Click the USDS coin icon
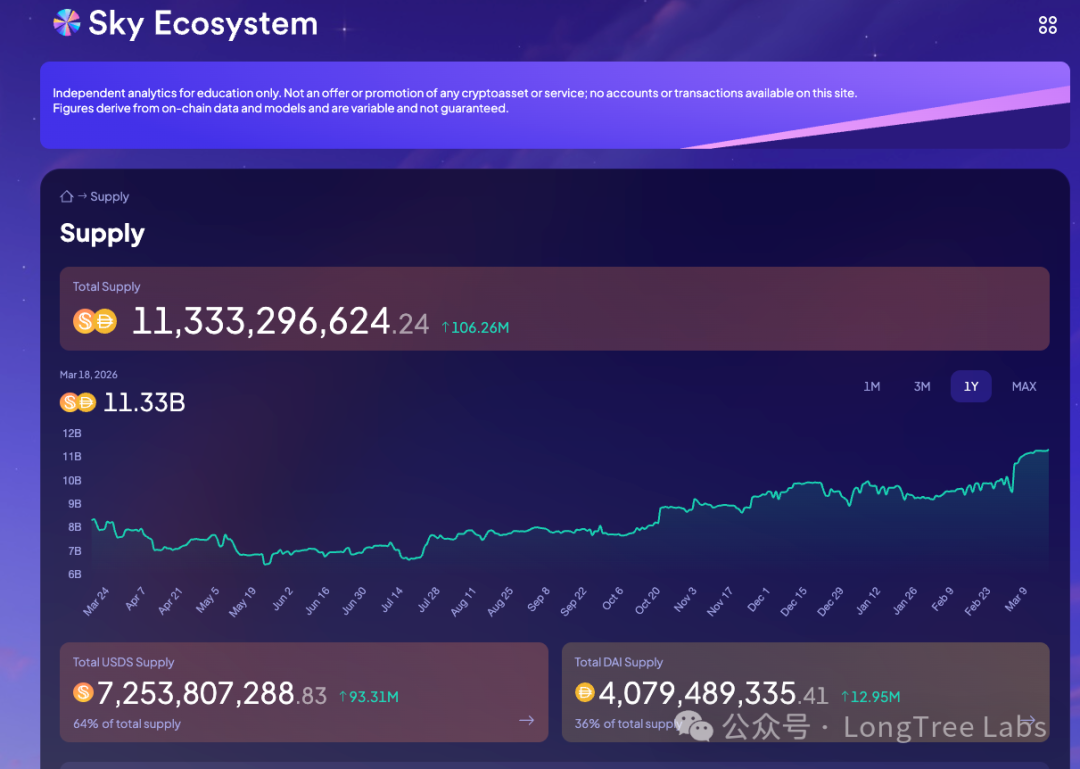Screen dimensions: 1080x769 pos(83,692)
